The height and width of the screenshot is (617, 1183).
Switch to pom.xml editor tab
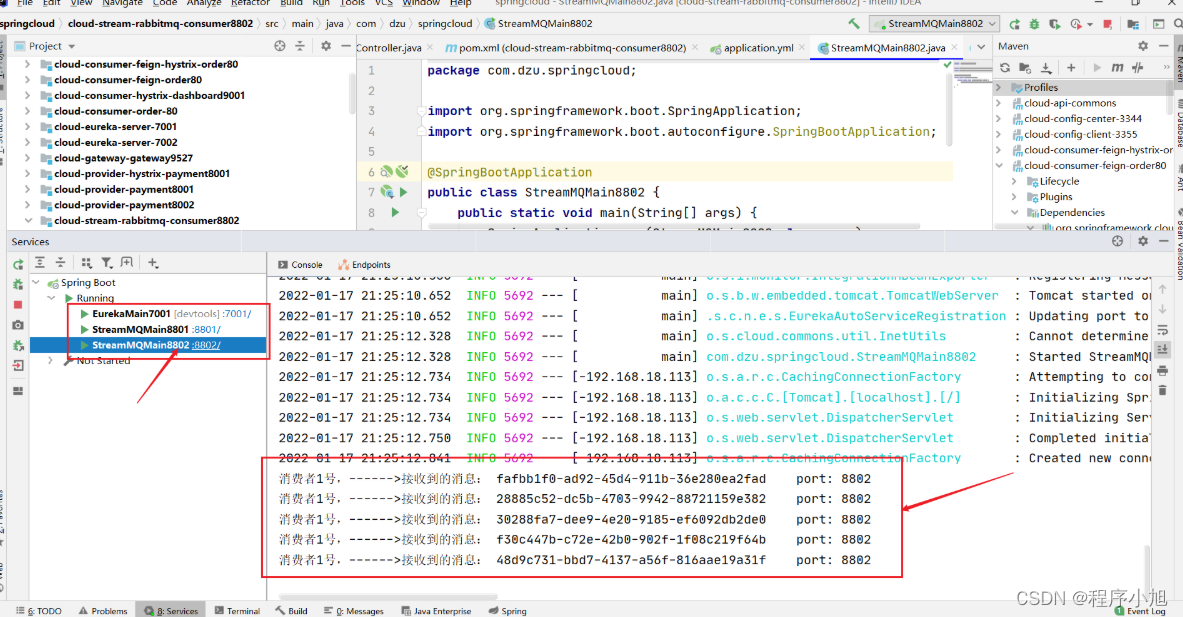[573, 48]
